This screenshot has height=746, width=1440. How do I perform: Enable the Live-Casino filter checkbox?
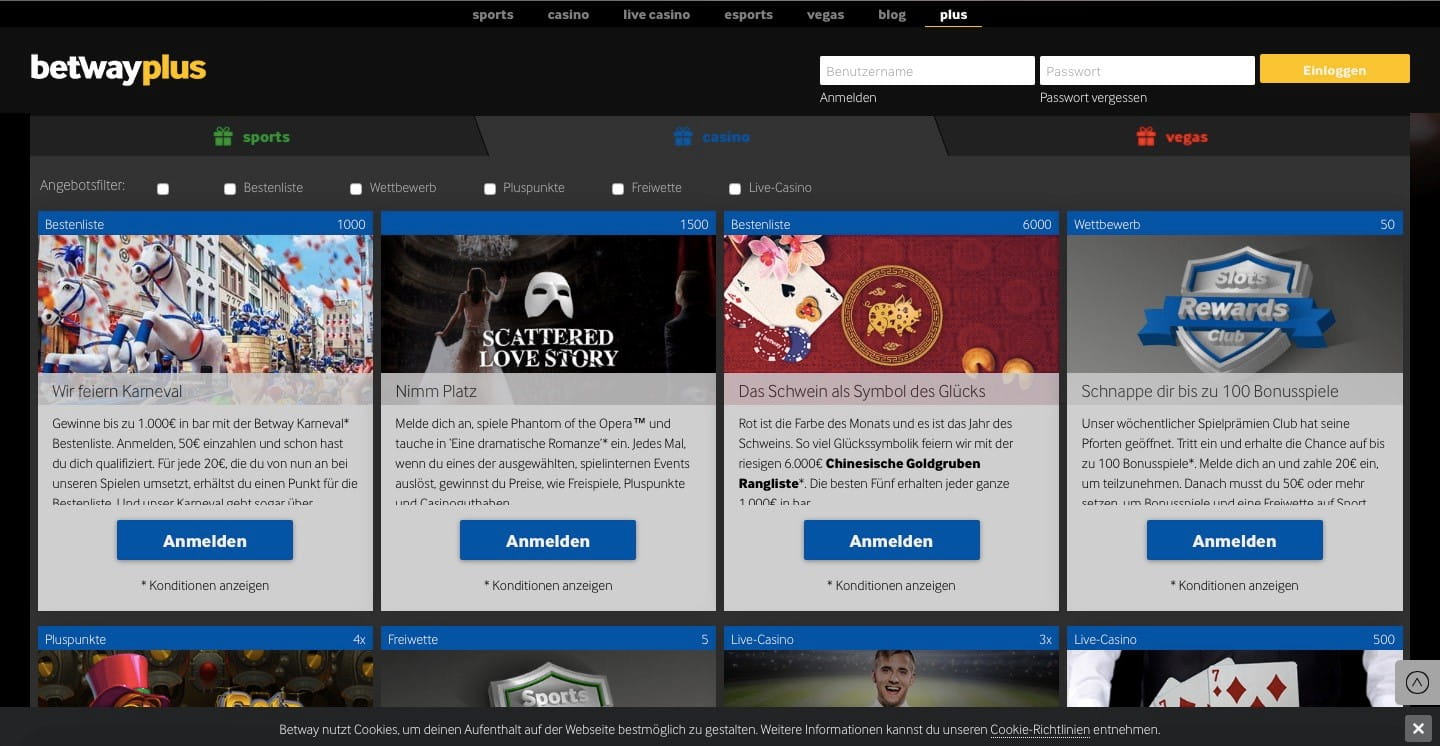[735, 189]
